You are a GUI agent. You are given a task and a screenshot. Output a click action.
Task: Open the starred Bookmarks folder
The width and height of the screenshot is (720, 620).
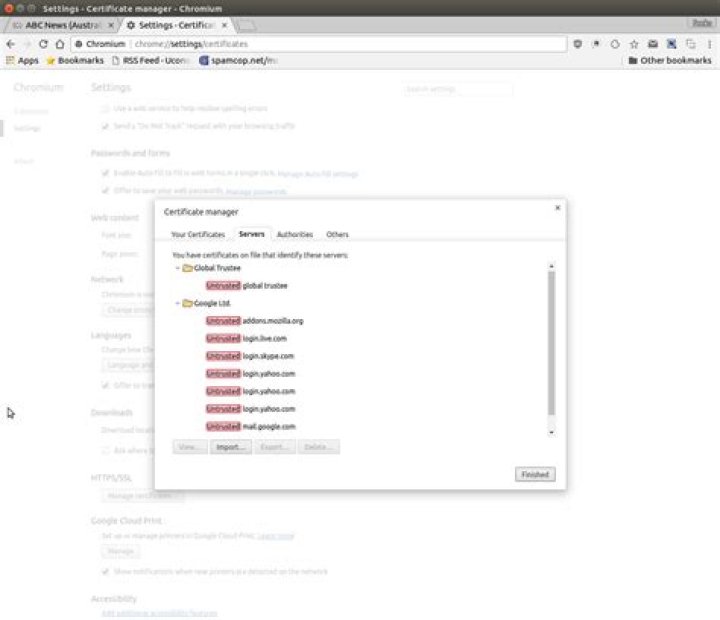[75, 61]
